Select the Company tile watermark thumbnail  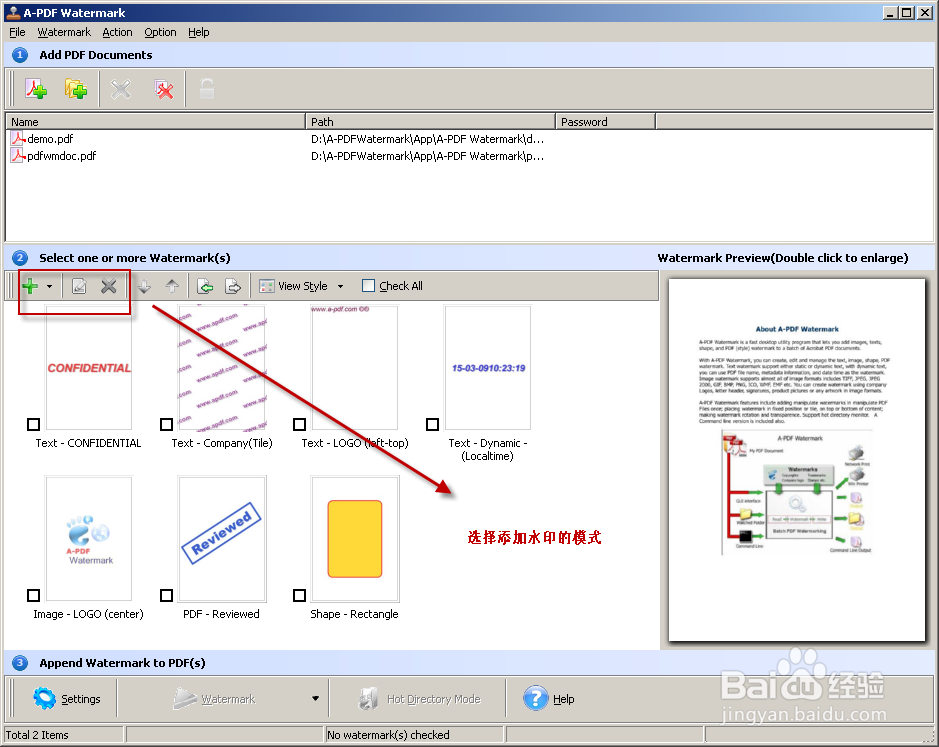[x=222, y=367]
